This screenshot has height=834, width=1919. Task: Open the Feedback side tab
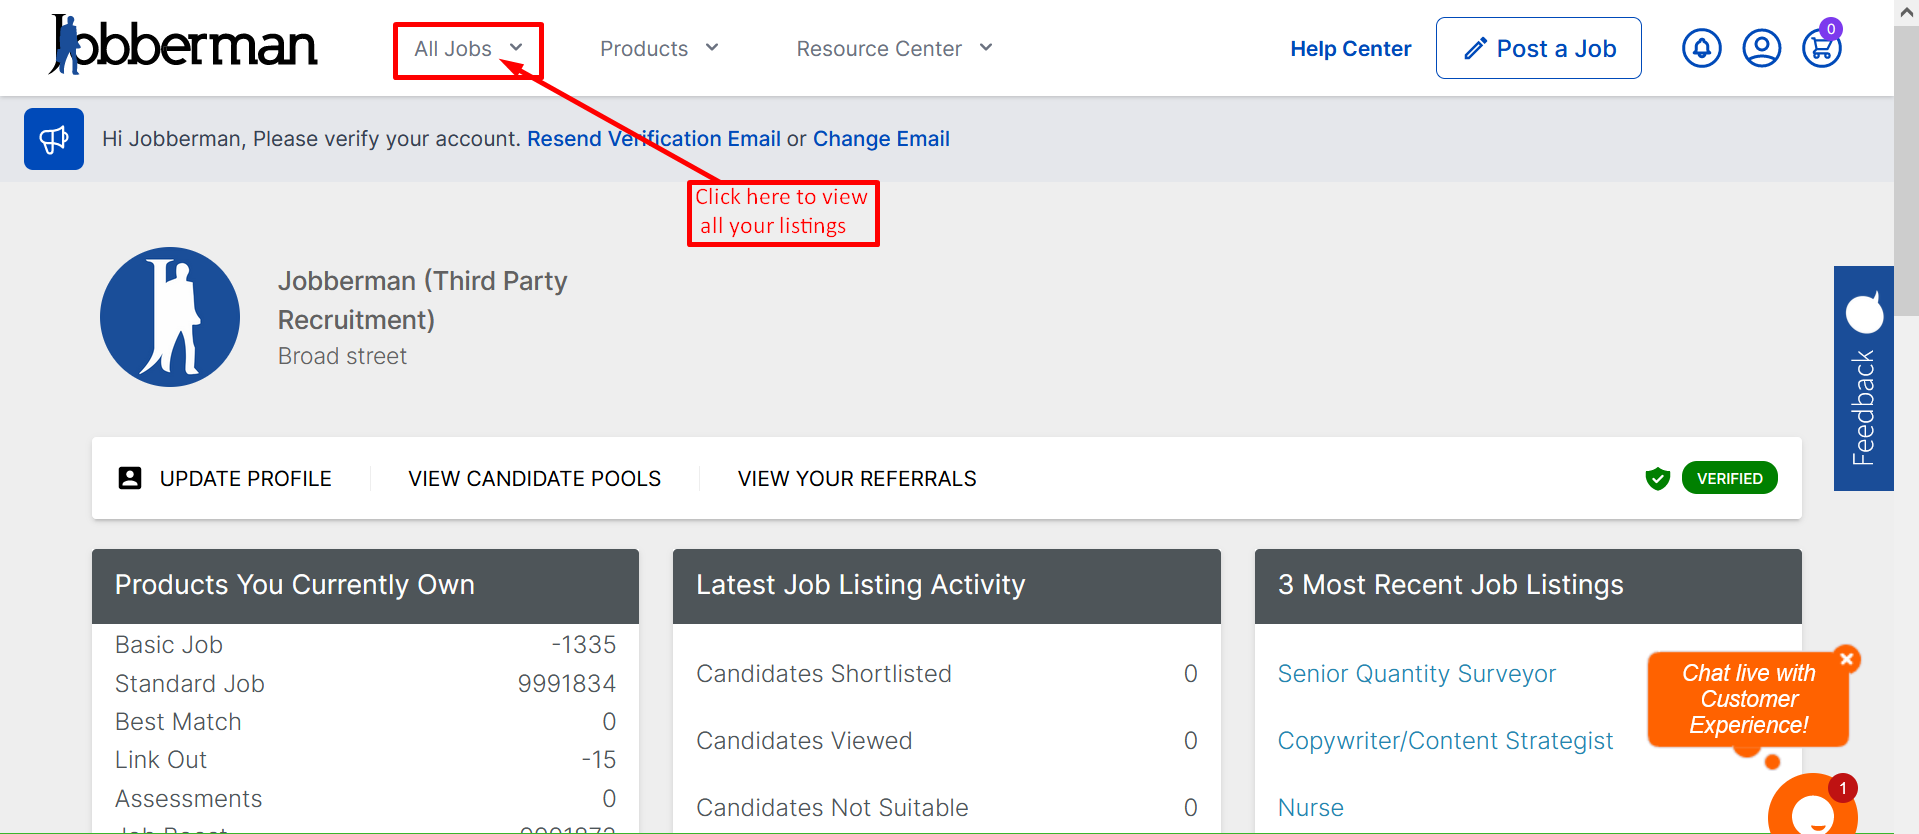click(x=1863, y=378)
